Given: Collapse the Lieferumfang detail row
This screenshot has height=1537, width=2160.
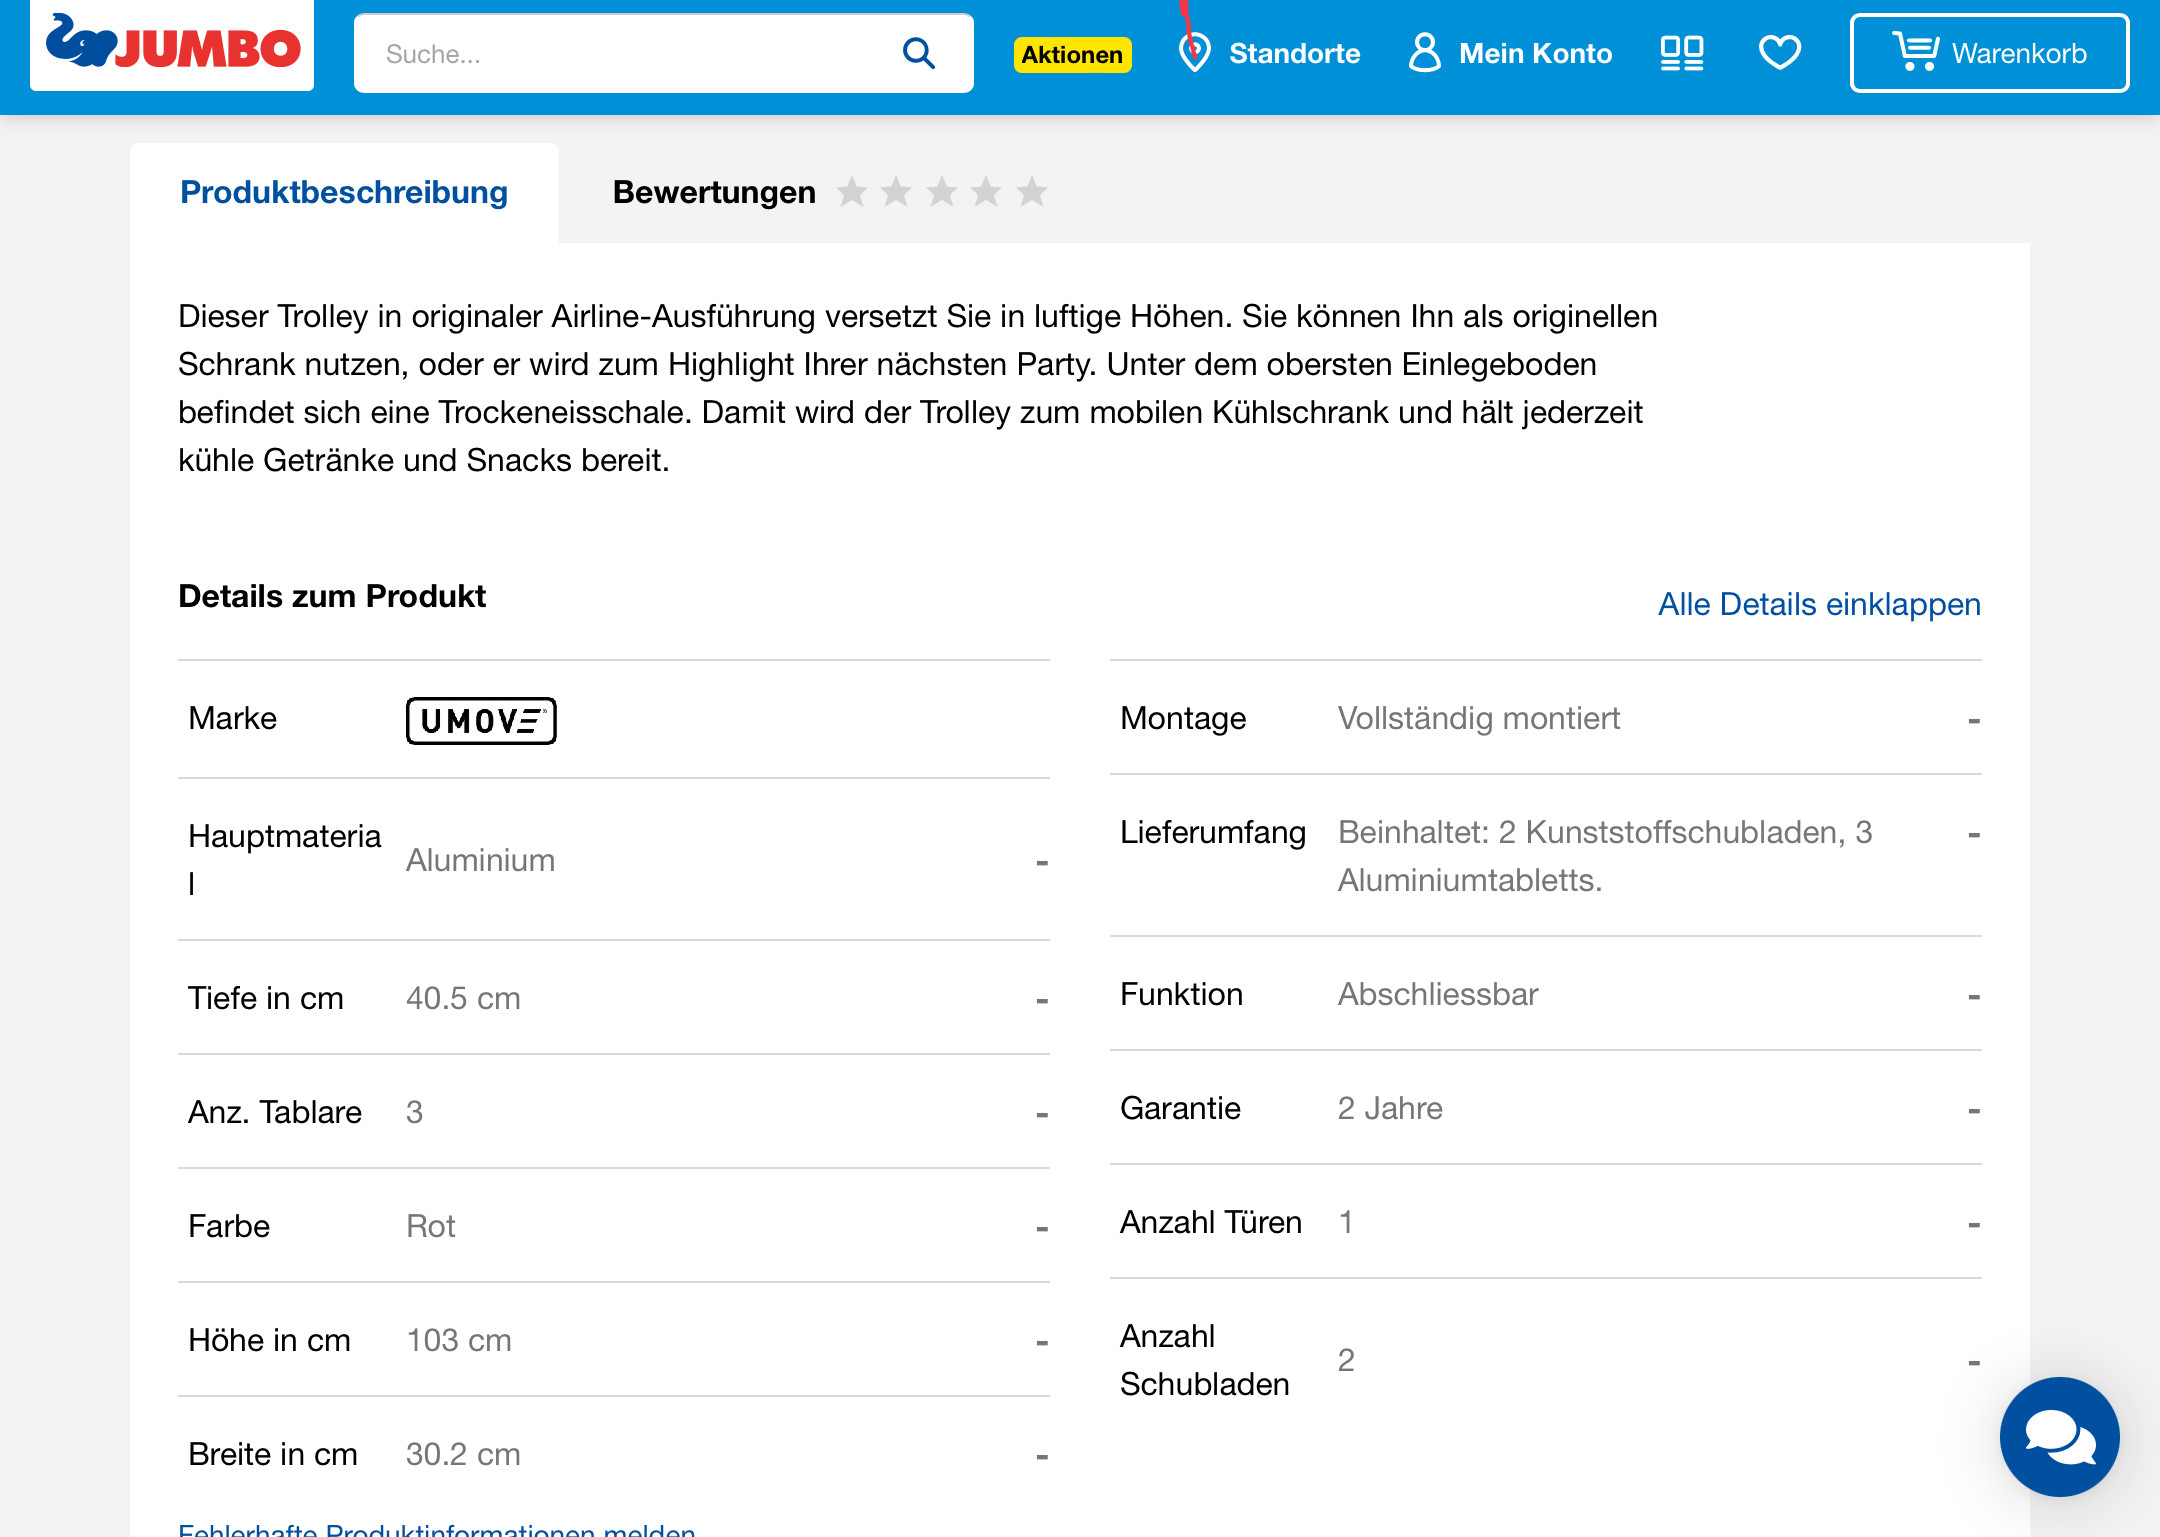Looking at the screenshot, I should point(1973,834).
